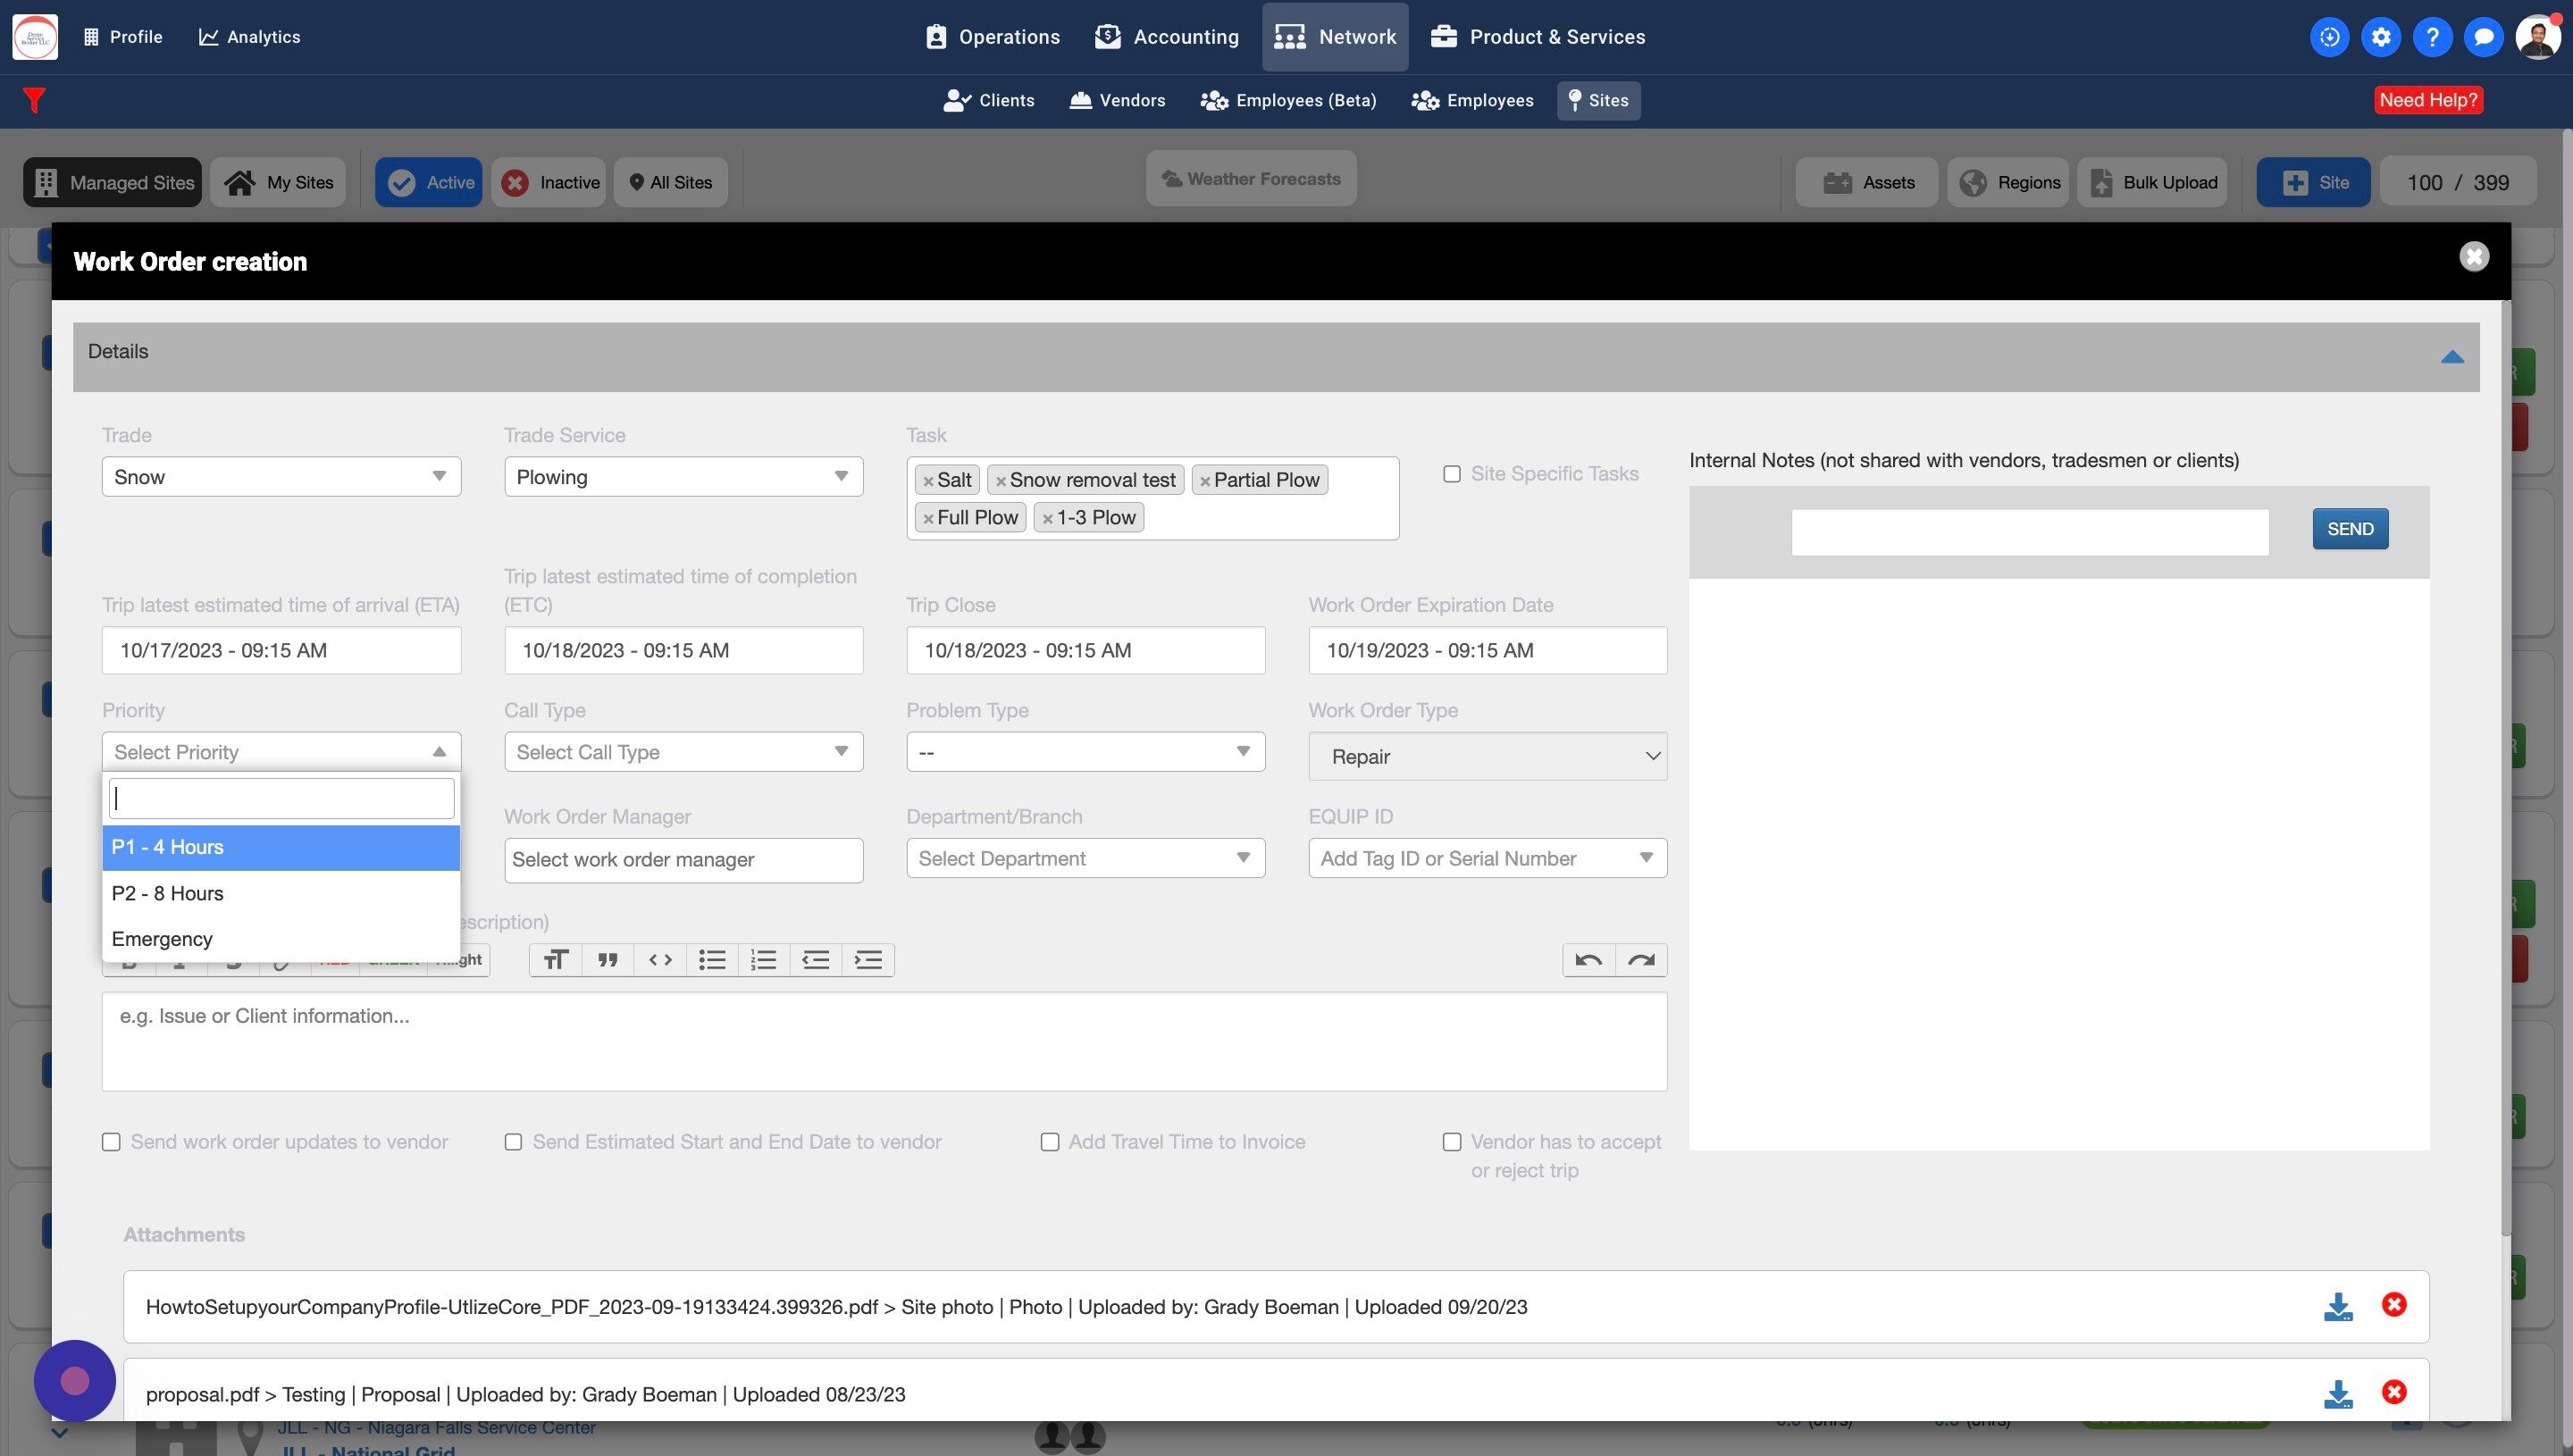Click the Trip Close date field

click(x=1085, y=650)
